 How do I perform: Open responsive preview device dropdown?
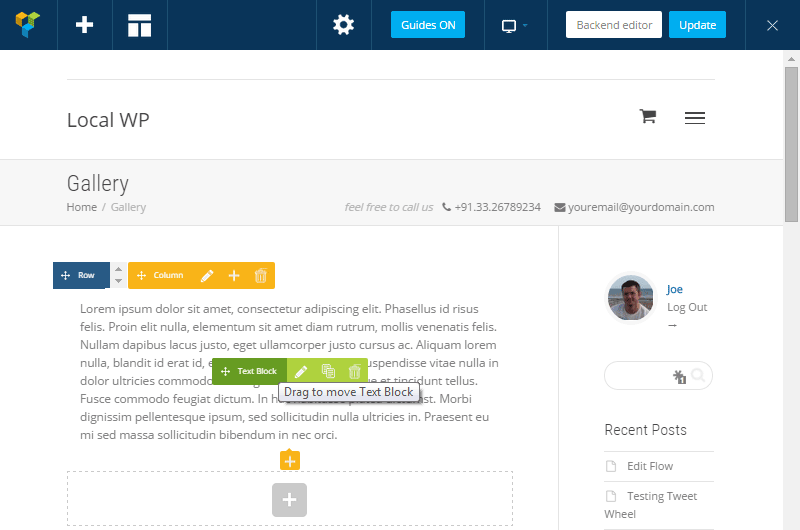(515, 26)
